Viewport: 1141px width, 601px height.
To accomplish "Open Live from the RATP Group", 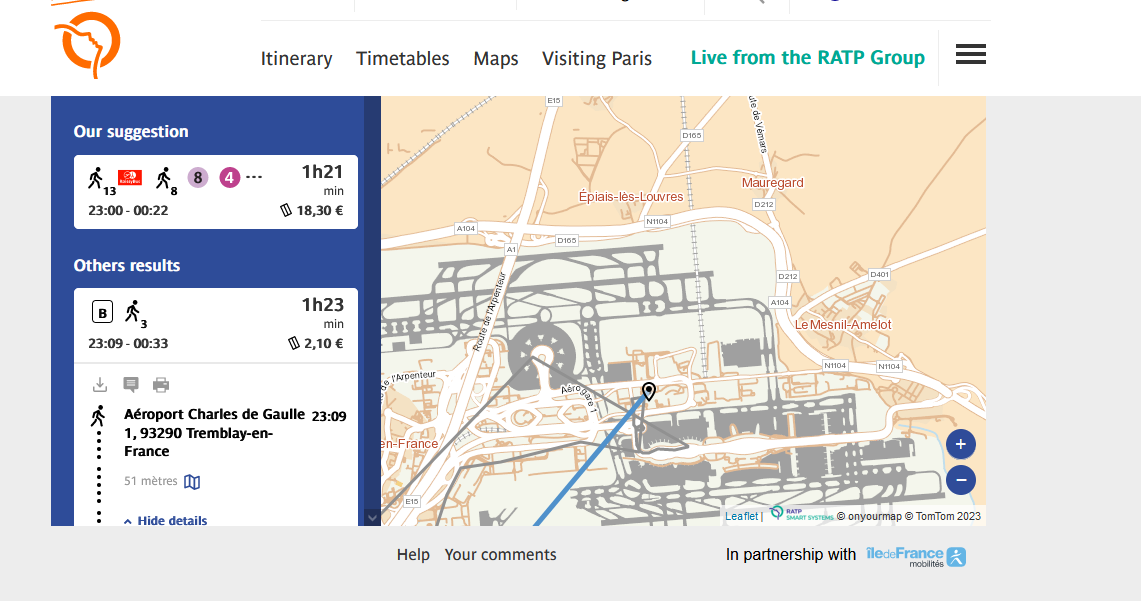I will pyautogui.click(x=808, y=57).
